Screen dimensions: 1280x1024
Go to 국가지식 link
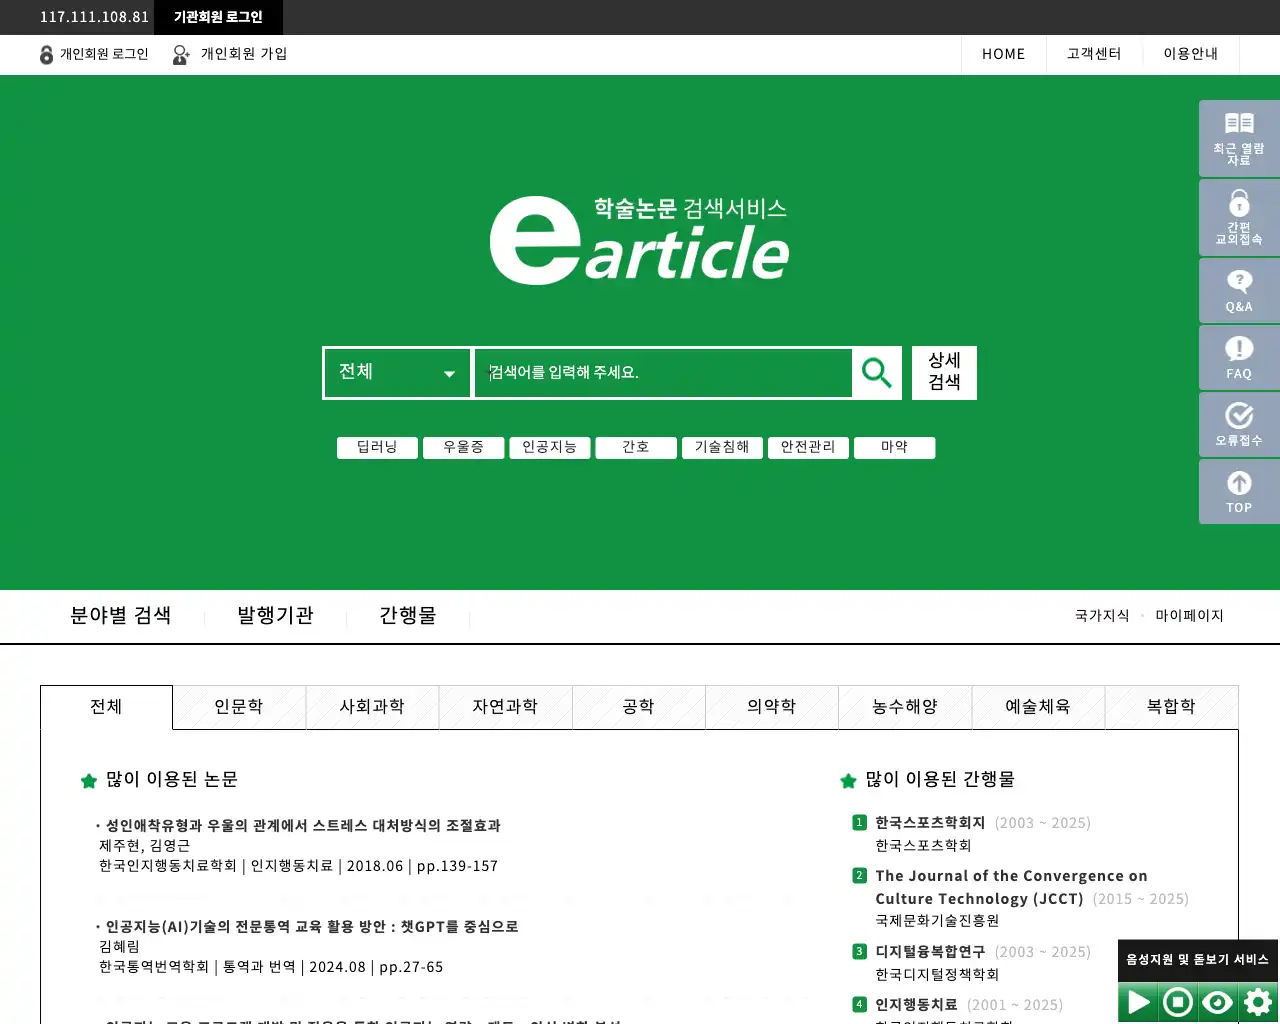1102,616
